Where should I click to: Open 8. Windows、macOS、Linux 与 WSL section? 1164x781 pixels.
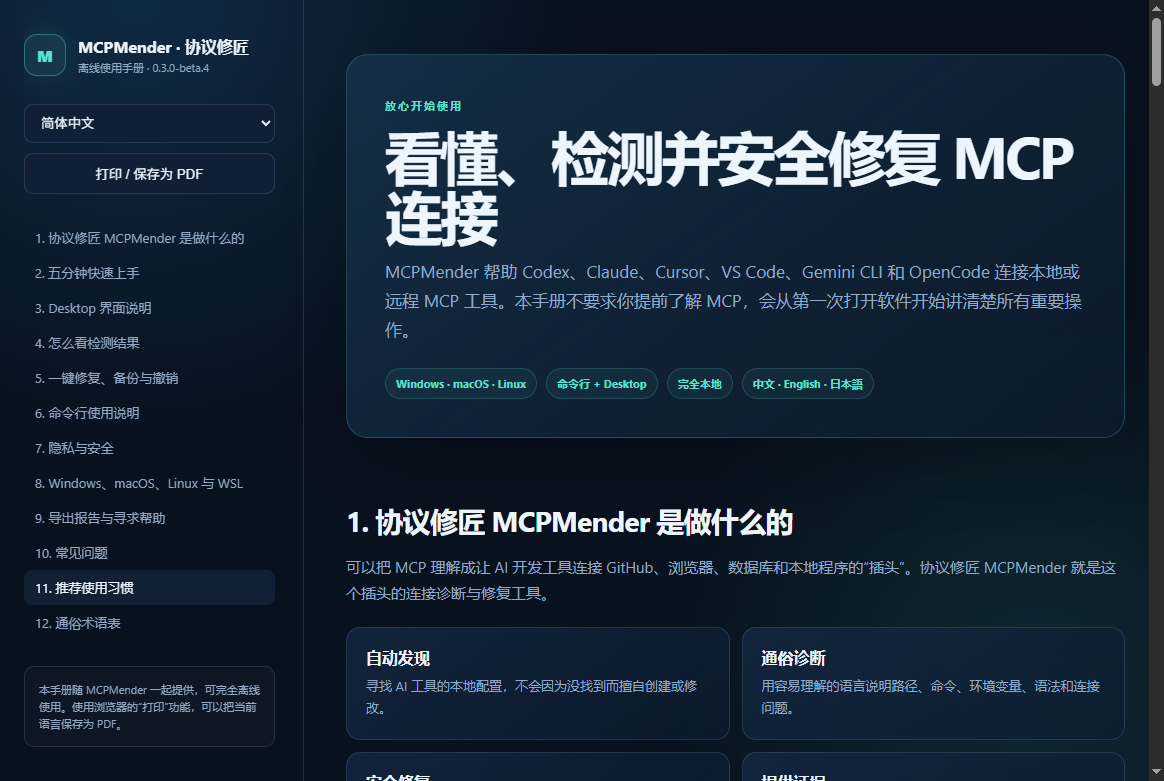click(149, 483)
